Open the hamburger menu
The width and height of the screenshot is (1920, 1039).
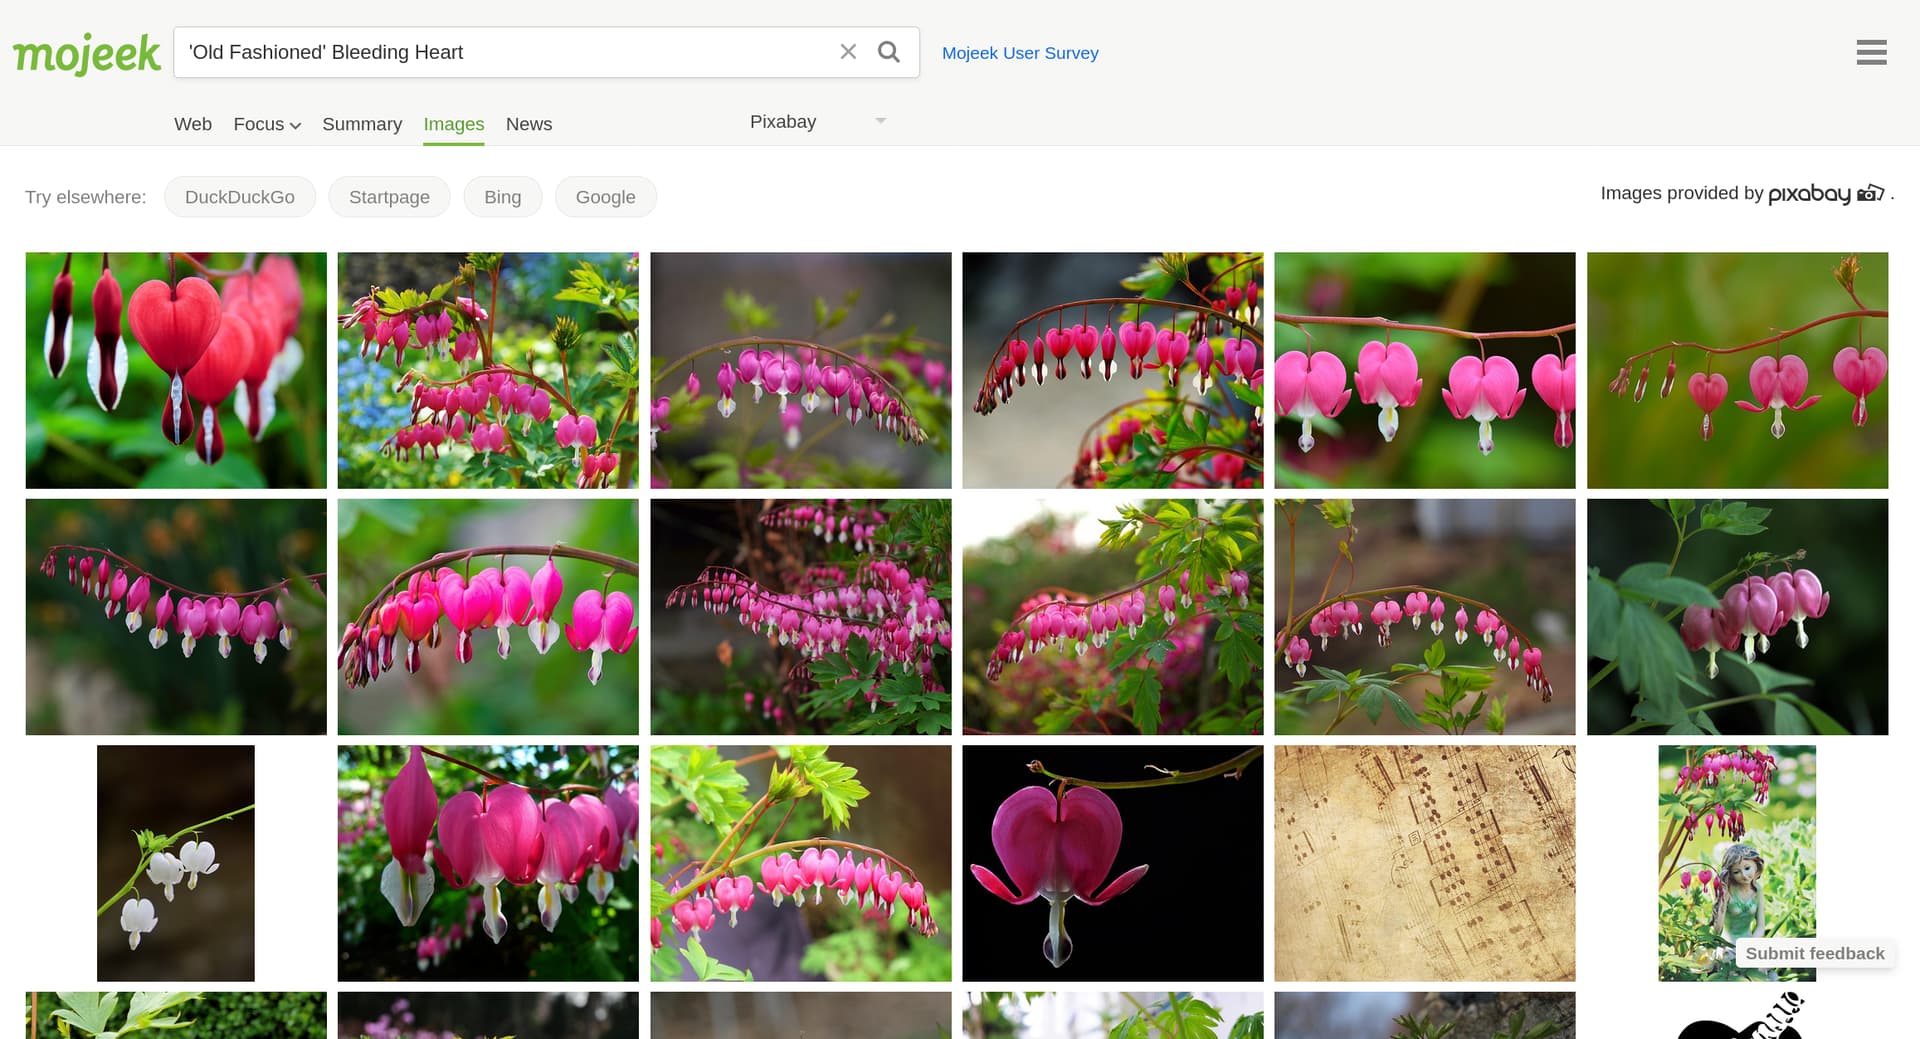[x=1871, y=53]
